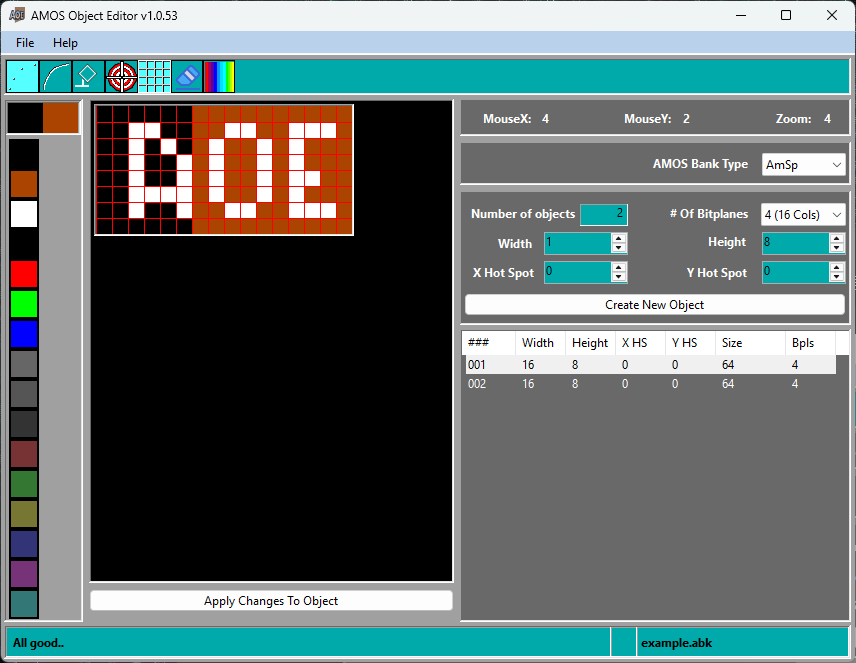Toggle the grid overlay icon

click(154, 76)
